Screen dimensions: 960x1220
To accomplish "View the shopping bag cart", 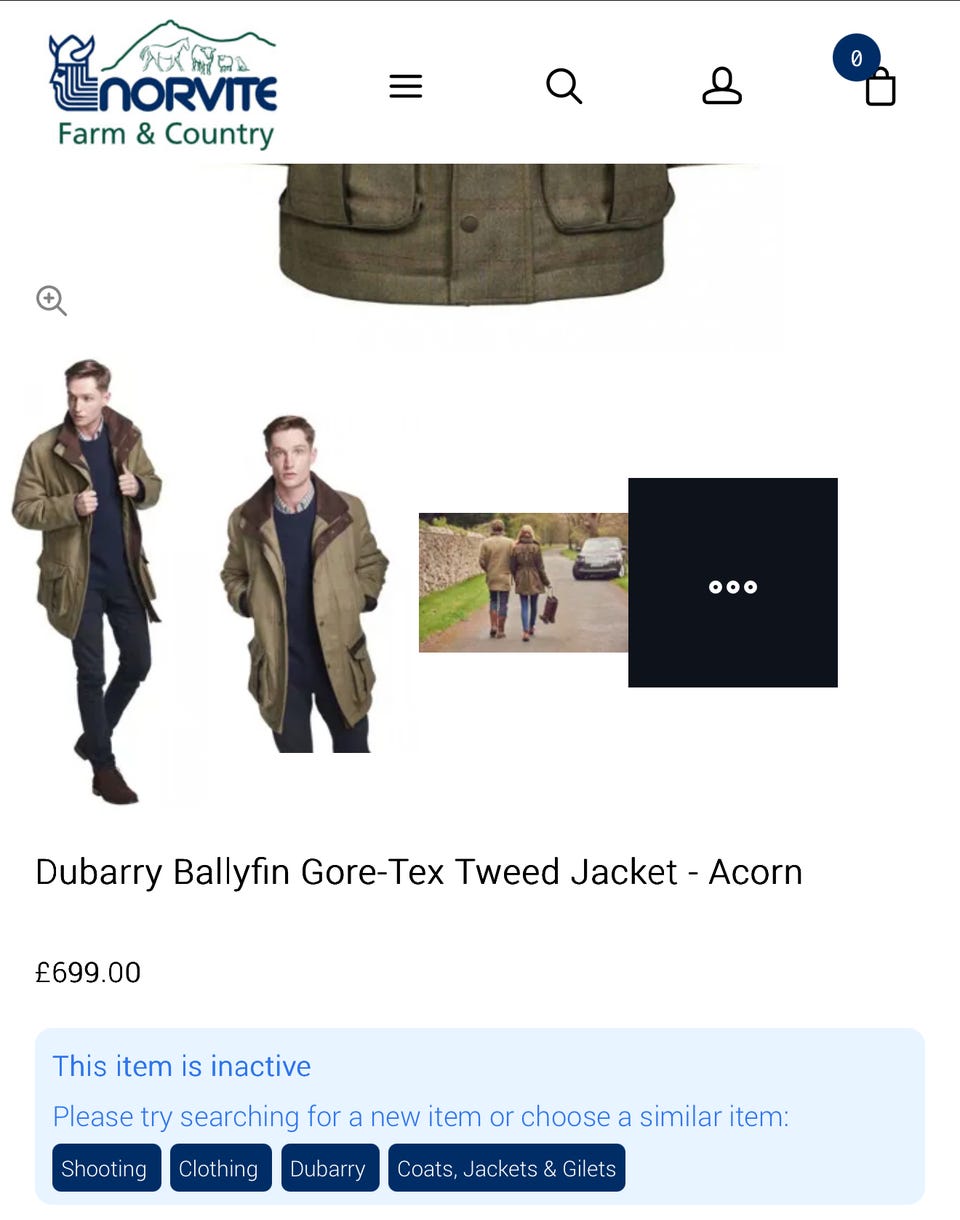I will tap(880, 87).
